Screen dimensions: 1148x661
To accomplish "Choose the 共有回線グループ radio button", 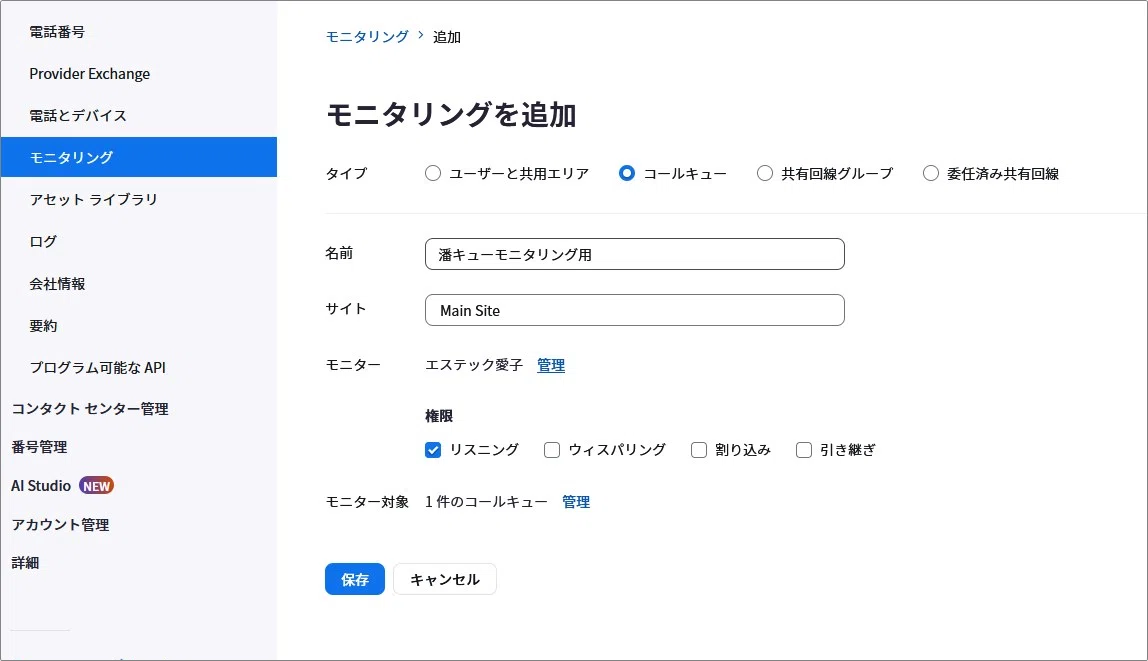I will pyautogui.click(x=764, y=173).
